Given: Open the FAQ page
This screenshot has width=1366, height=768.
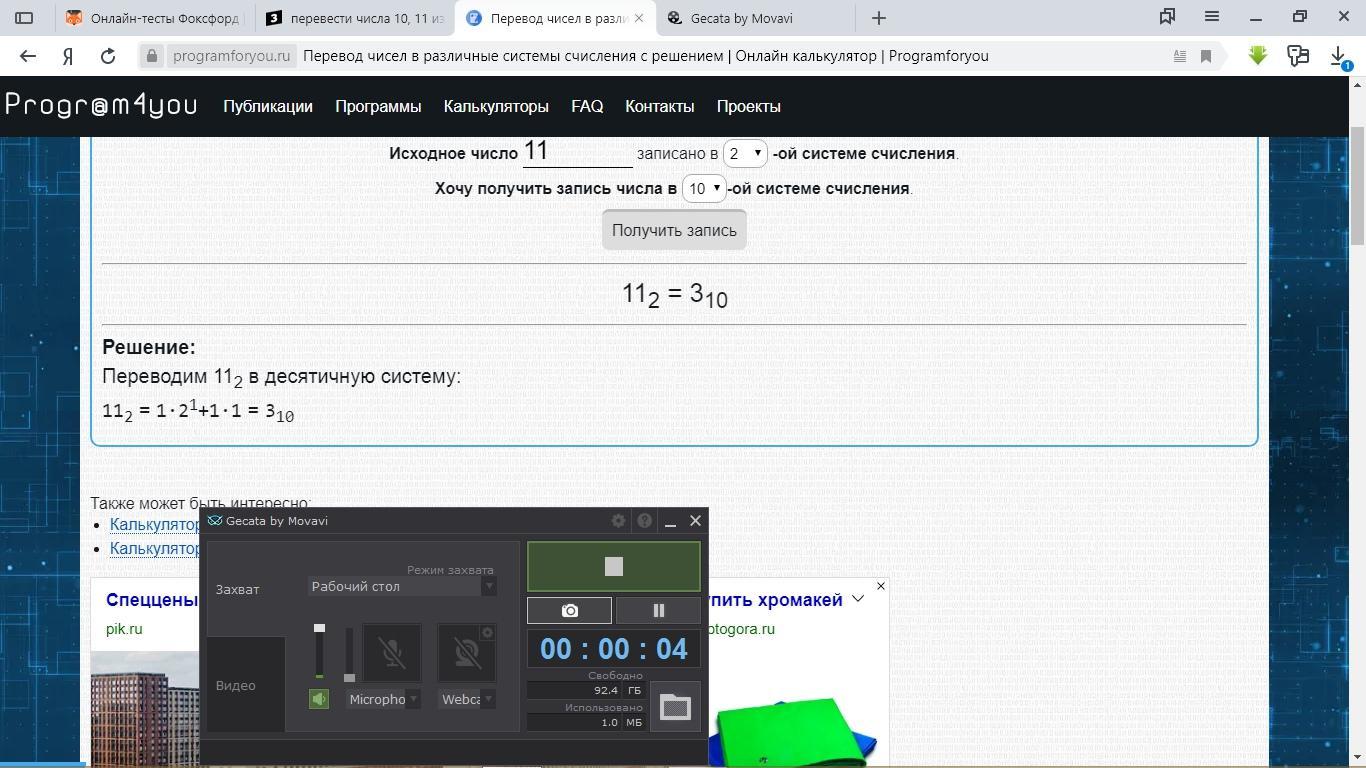Looking at the screenshot, I should pos(587,106).
